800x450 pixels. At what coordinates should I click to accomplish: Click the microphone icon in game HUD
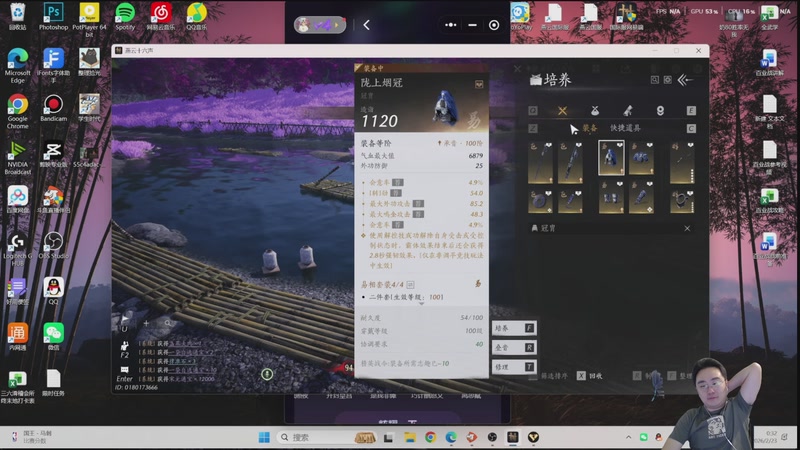tap(267, 374)
